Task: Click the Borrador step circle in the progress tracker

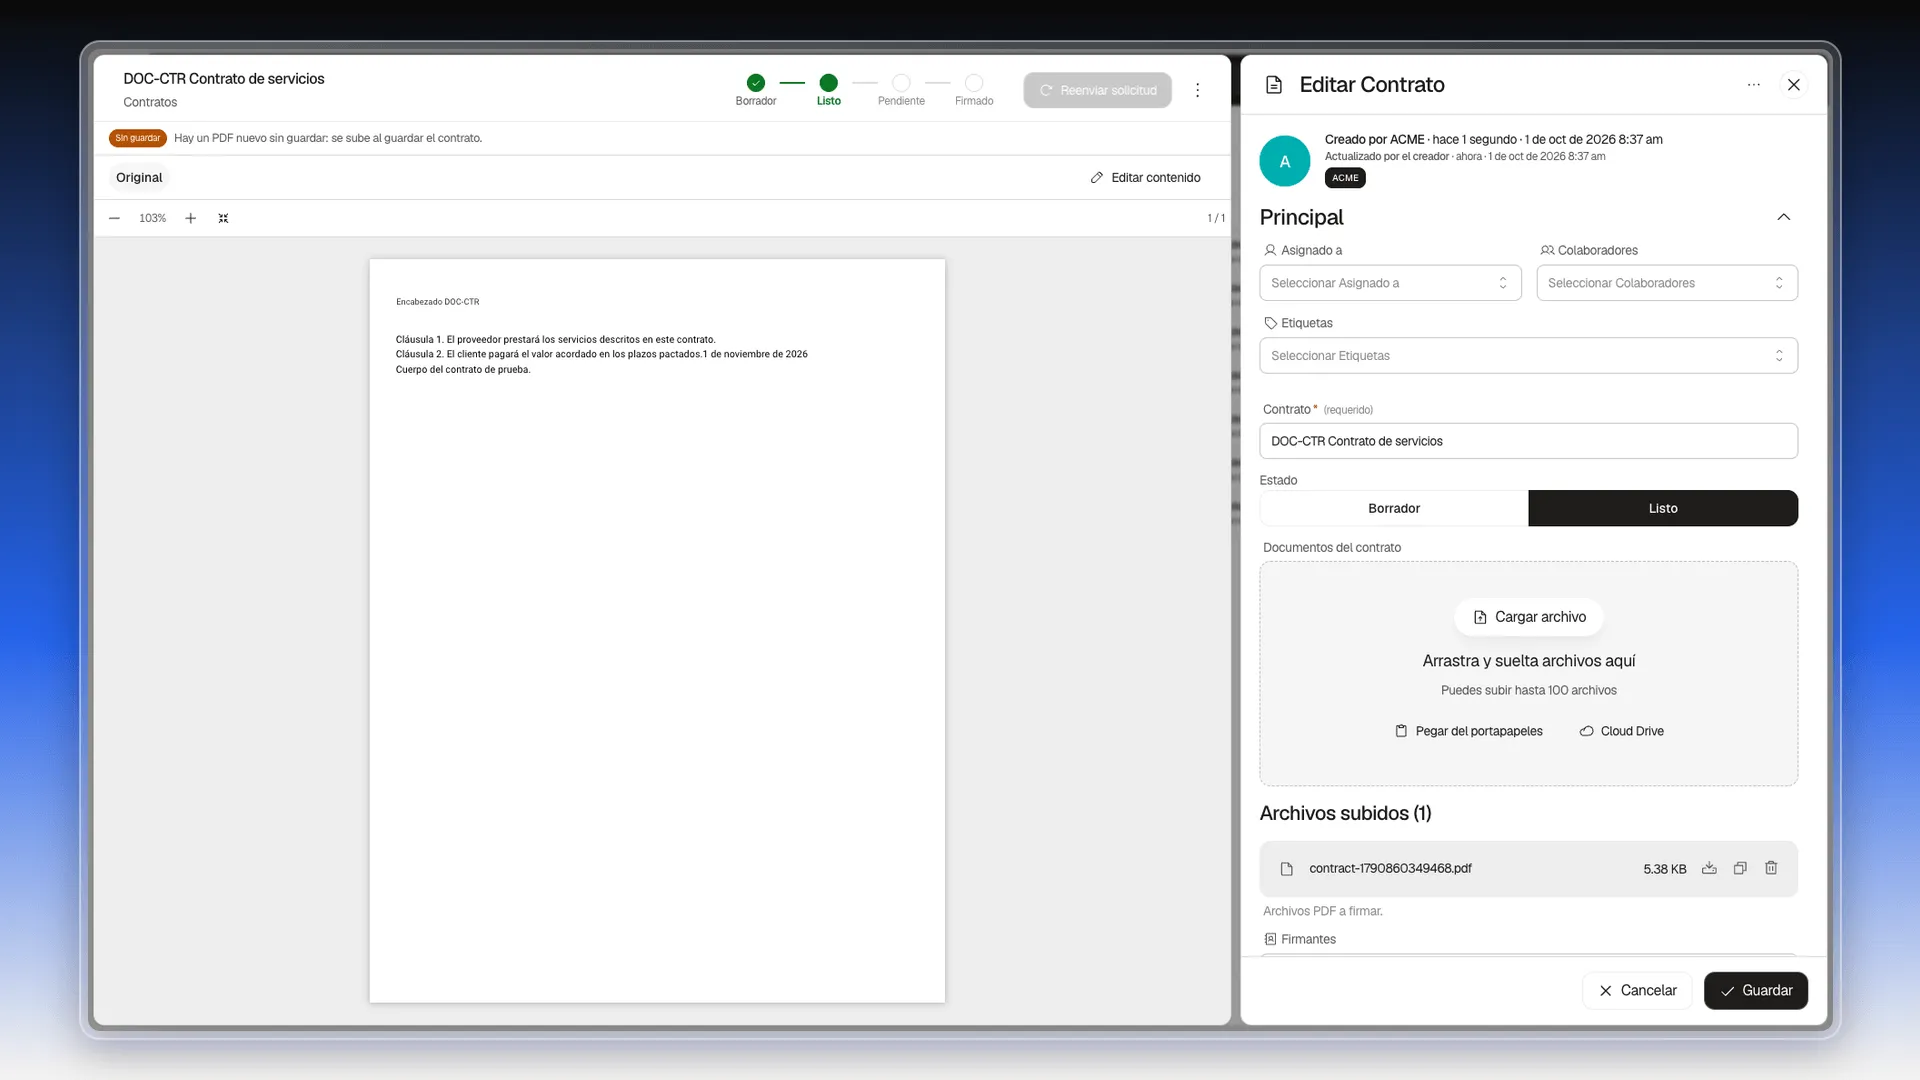Action: point(756,83)
